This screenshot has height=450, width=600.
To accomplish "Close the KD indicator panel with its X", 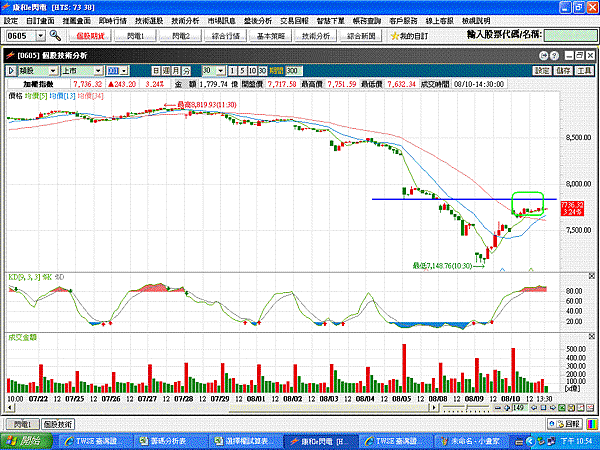I will [x=592, y=276].
